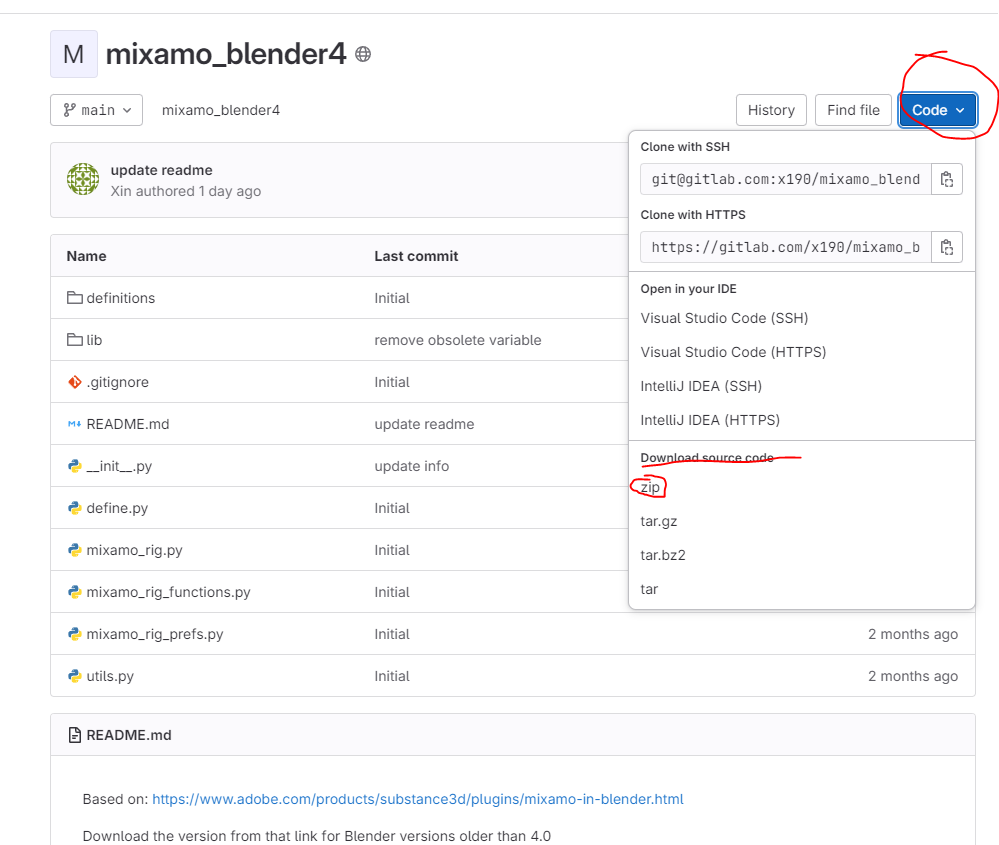Click mixamo_blender4 breadcrumb path
The height and width of the screenshot is (845, 999).
tap(220, 110)
